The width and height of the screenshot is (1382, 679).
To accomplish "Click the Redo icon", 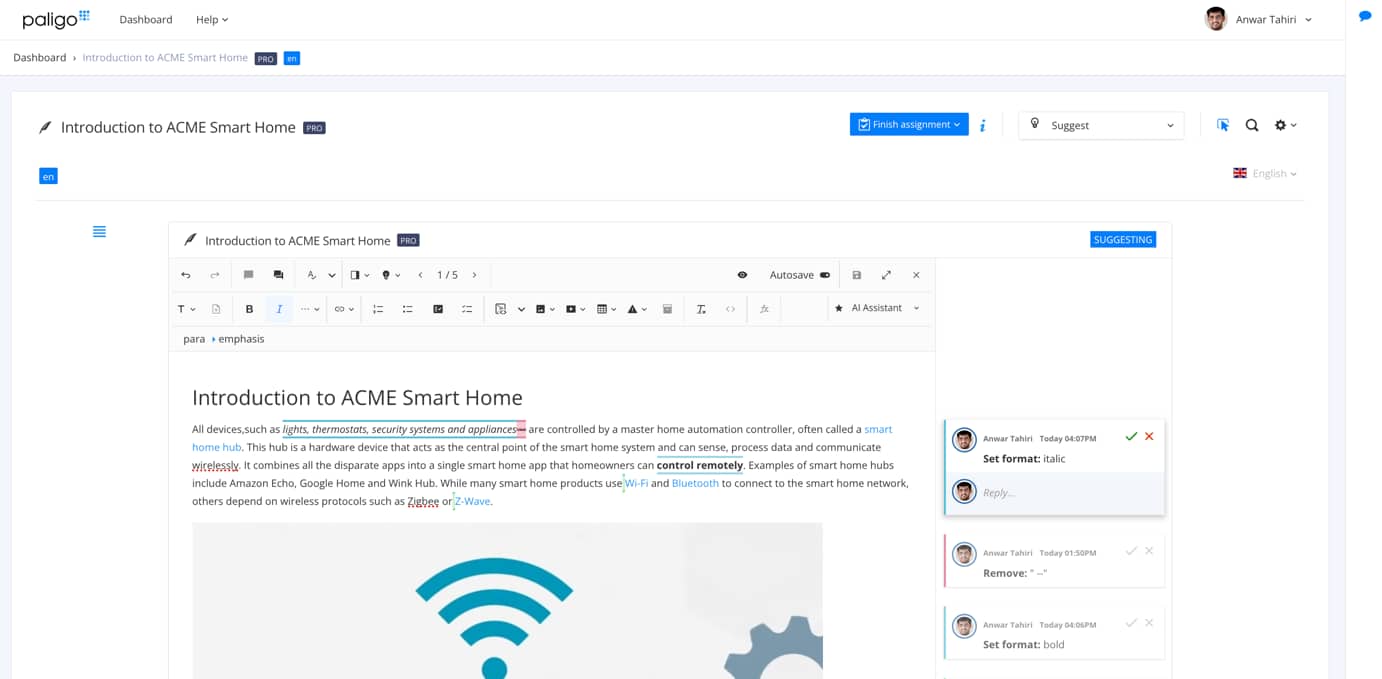I will [213, 274].
